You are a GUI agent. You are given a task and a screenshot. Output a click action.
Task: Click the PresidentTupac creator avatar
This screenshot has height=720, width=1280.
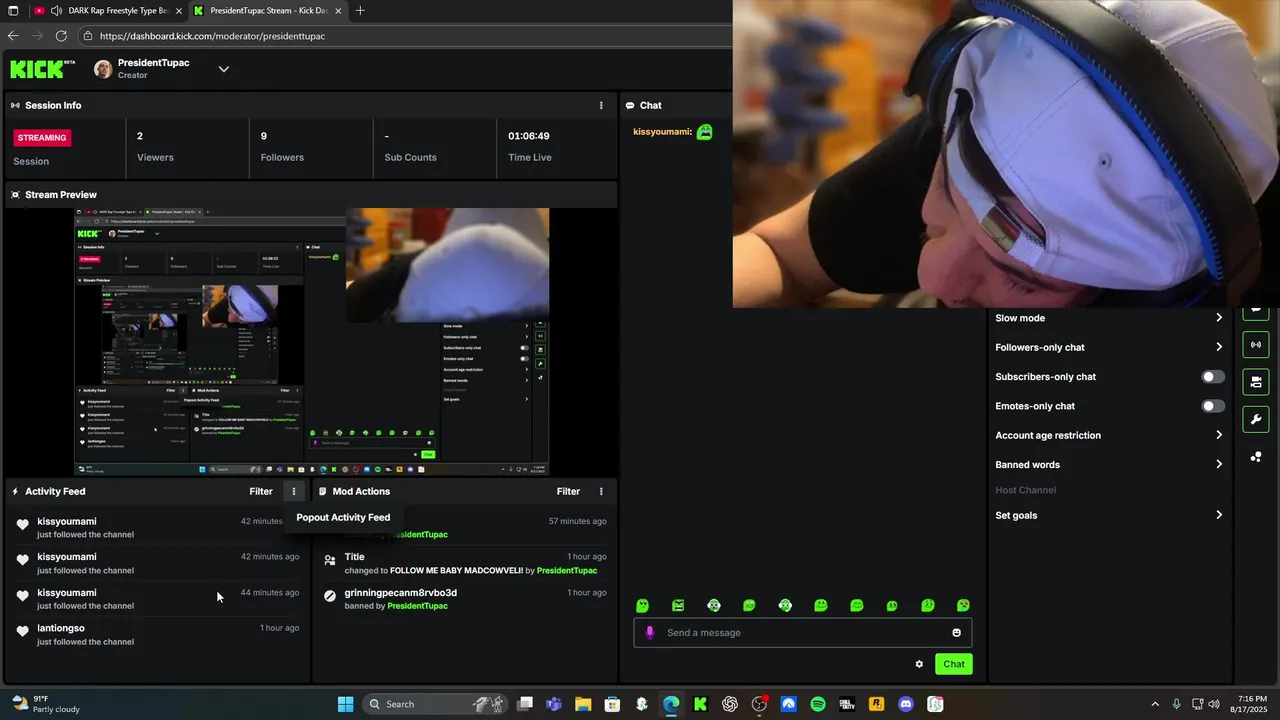point(103,69)
